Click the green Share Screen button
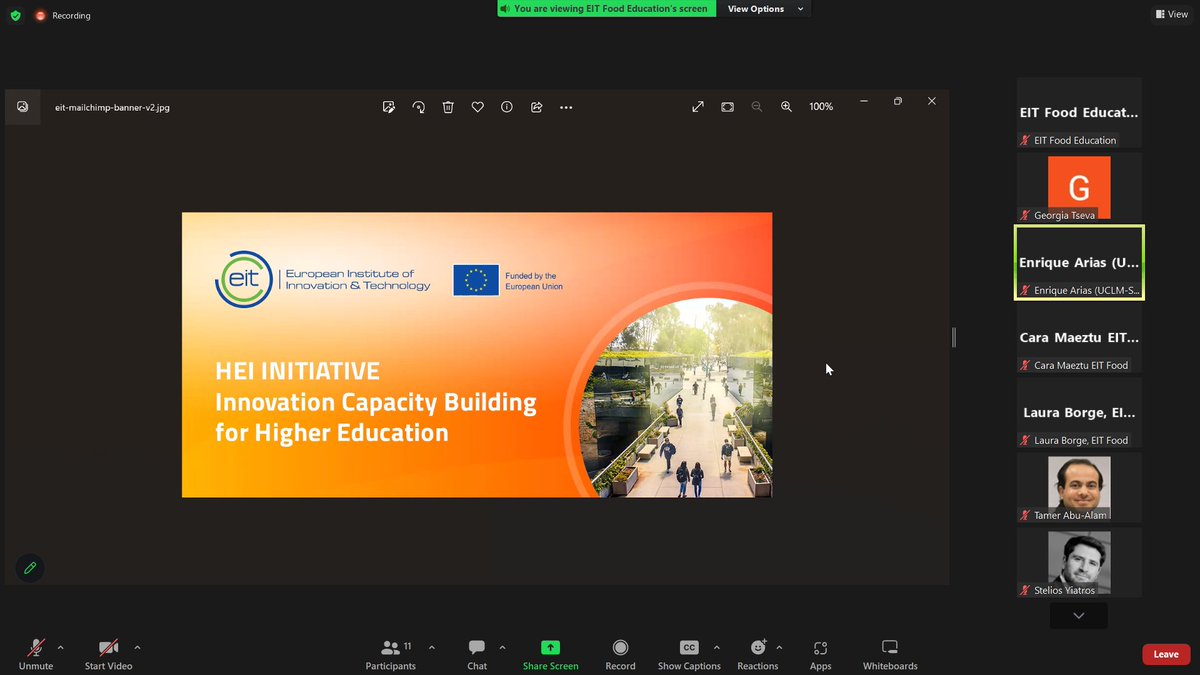 [x=550, y=654]
